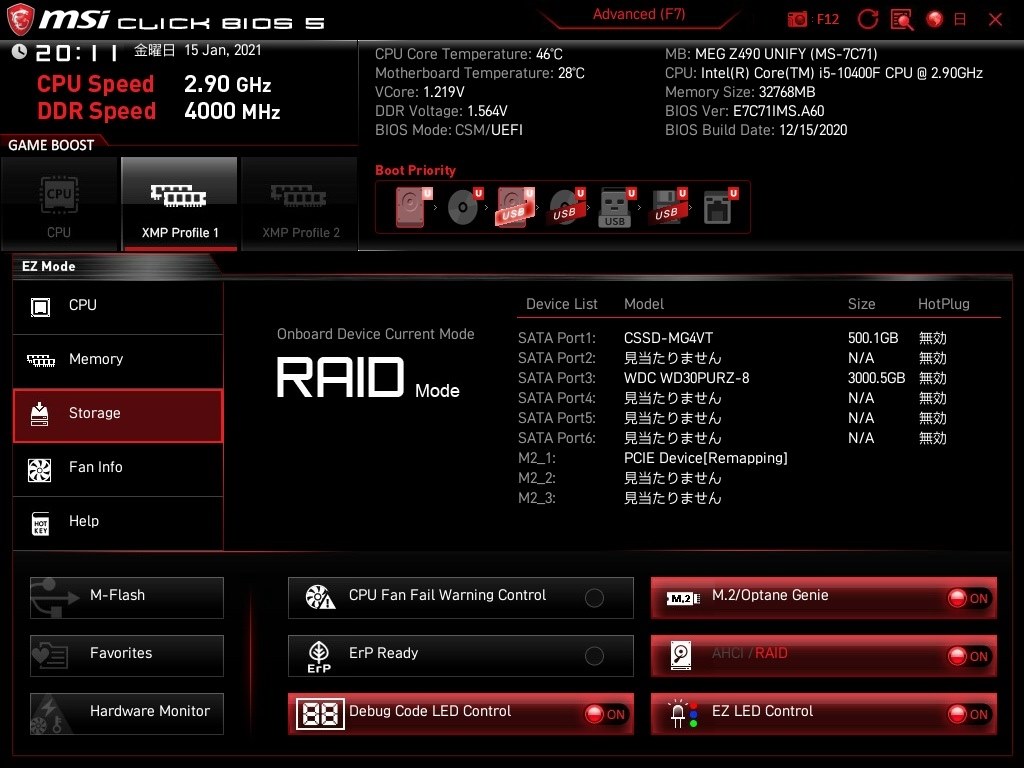Launch M-Flash
Image resolution: width=1024 pixels, height=768 pixels.
127,598
